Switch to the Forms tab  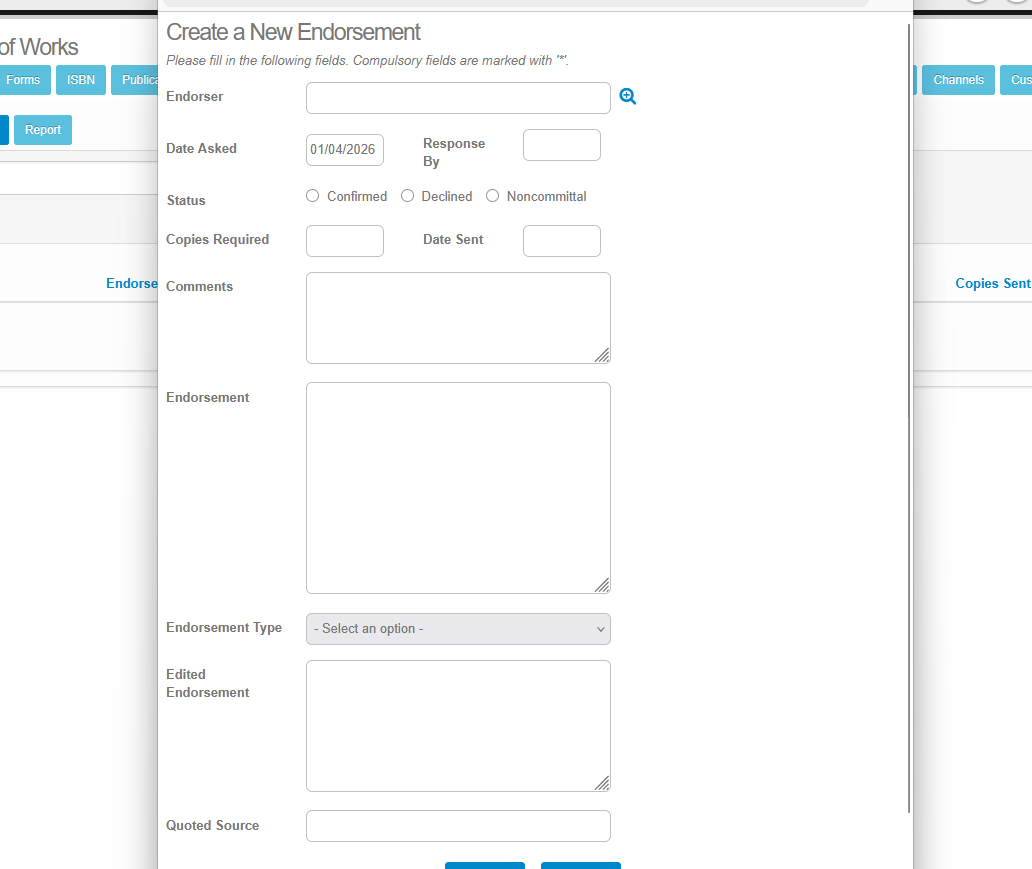click(x=24, y=80)
